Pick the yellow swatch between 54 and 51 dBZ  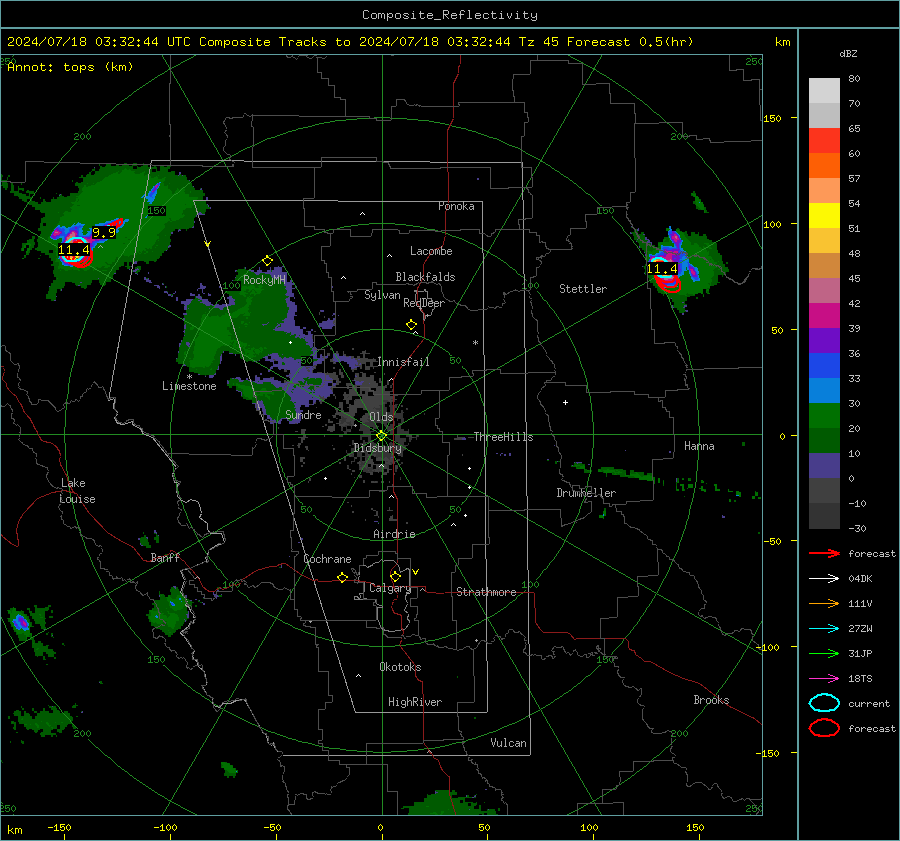[824, 216]
